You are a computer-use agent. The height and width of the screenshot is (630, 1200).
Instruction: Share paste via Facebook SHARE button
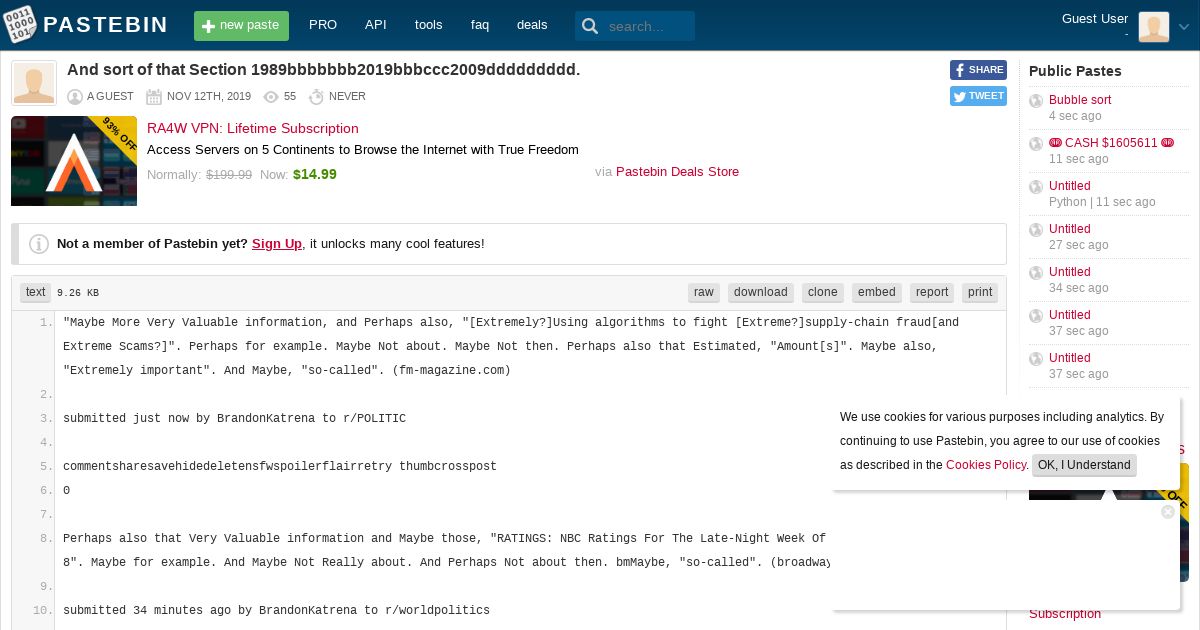click(x=978, y=70)
